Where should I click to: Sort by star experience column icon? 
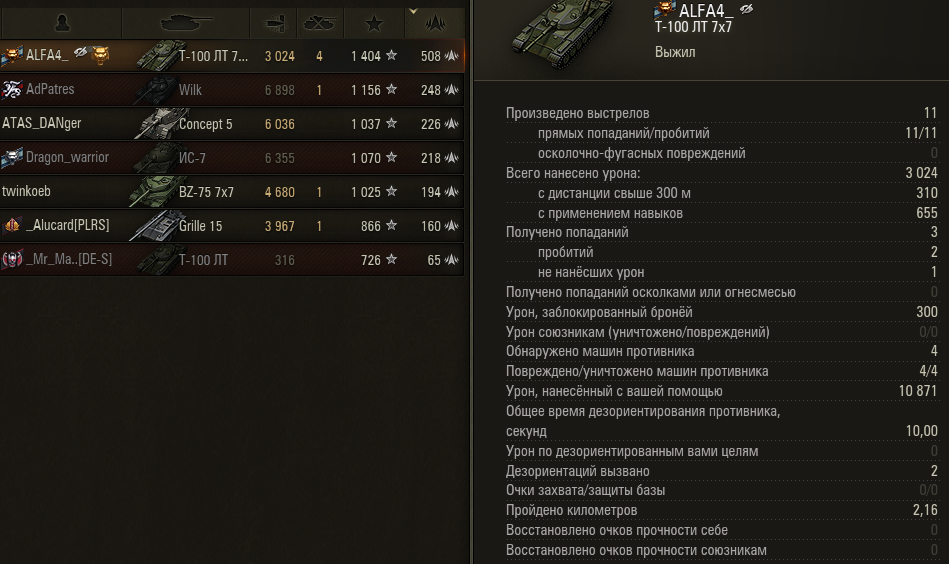click(x=374, y=24)
